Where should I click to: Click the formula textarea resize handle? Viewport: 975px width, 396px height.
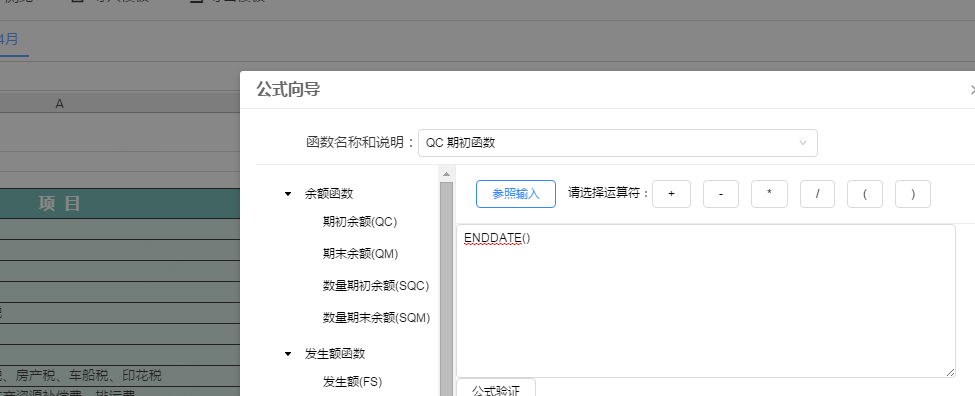951,372
